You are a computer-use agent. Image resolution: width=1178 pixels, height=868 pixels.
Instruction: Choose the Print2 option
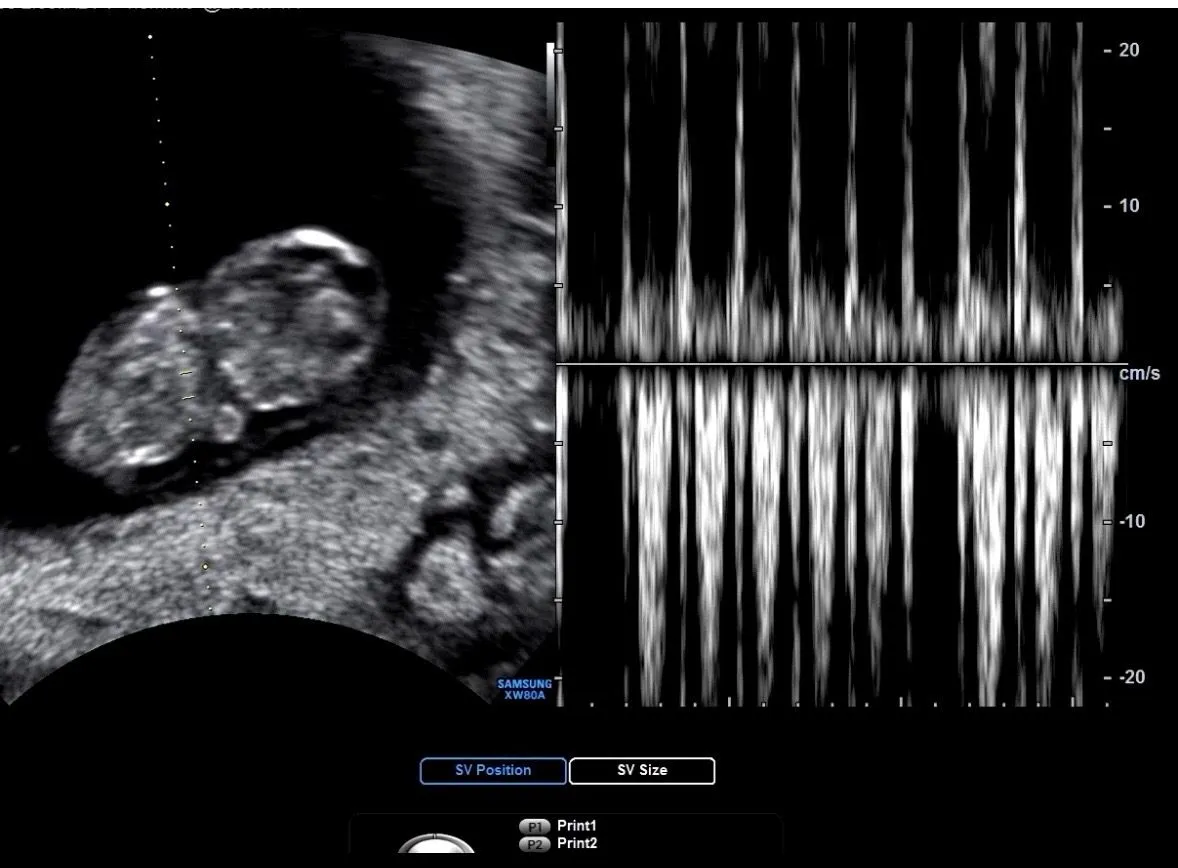(x=577, y=843)
